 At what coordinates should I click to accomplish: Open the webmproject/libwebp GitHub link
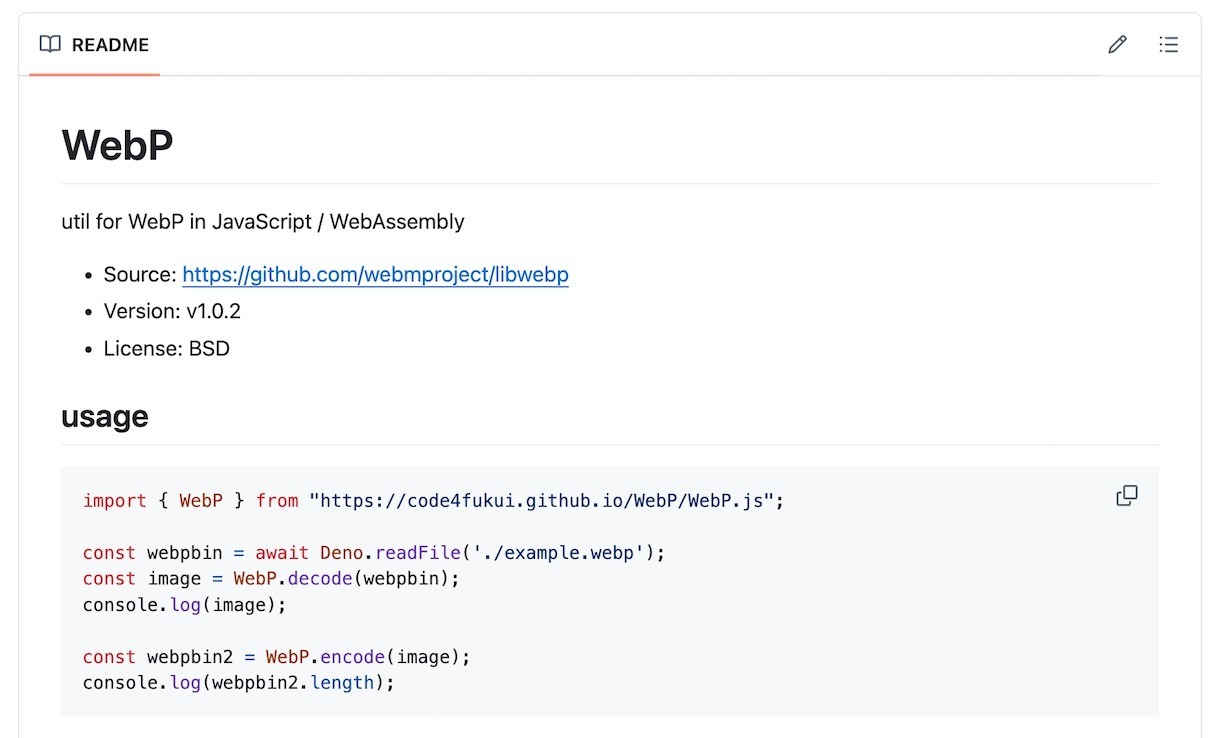coord(375,275)
